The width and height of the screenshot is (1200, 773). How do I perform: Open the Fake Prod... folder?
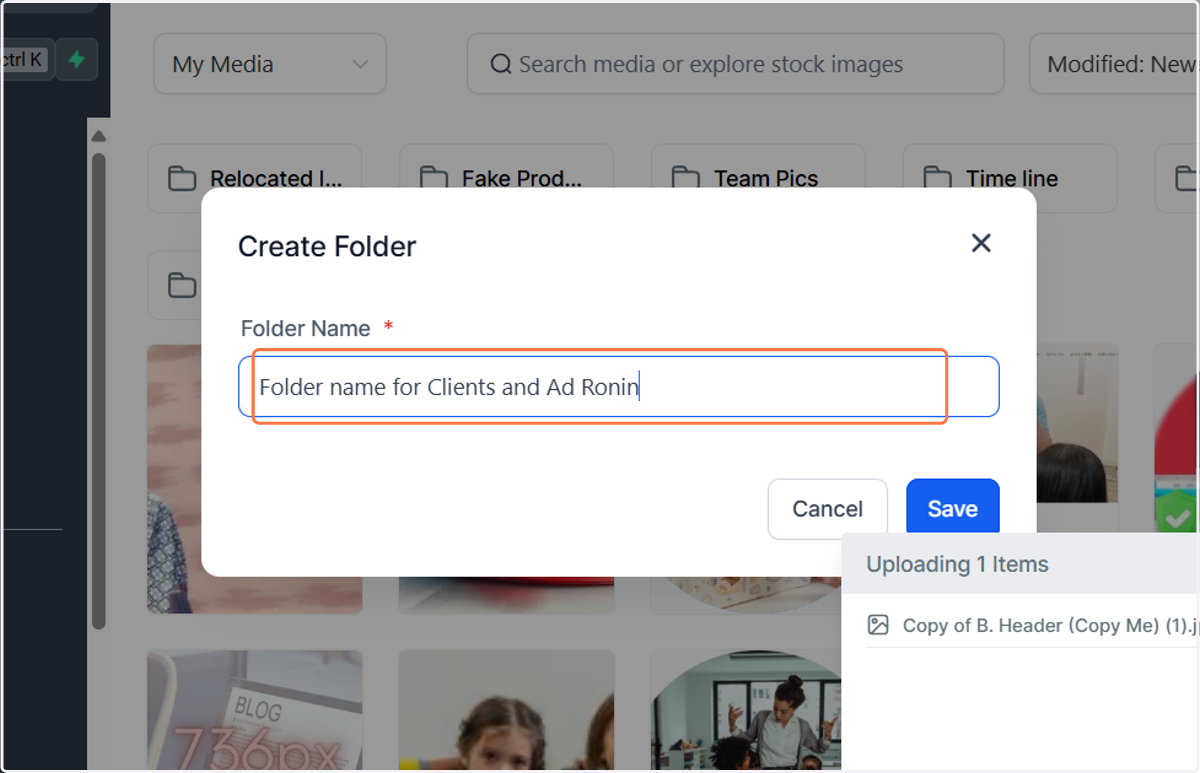[x=506, y=178]
